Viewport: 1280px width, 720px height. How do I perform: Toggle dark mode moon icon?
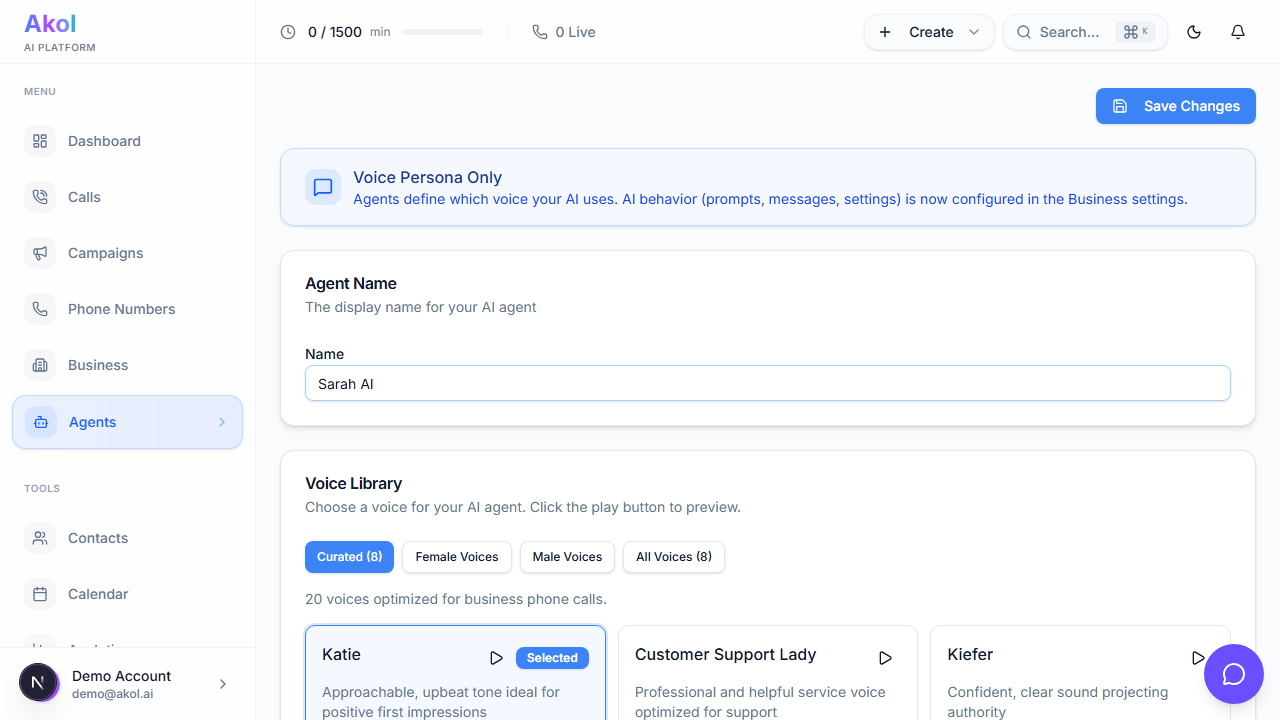(x=1194, y=32)
